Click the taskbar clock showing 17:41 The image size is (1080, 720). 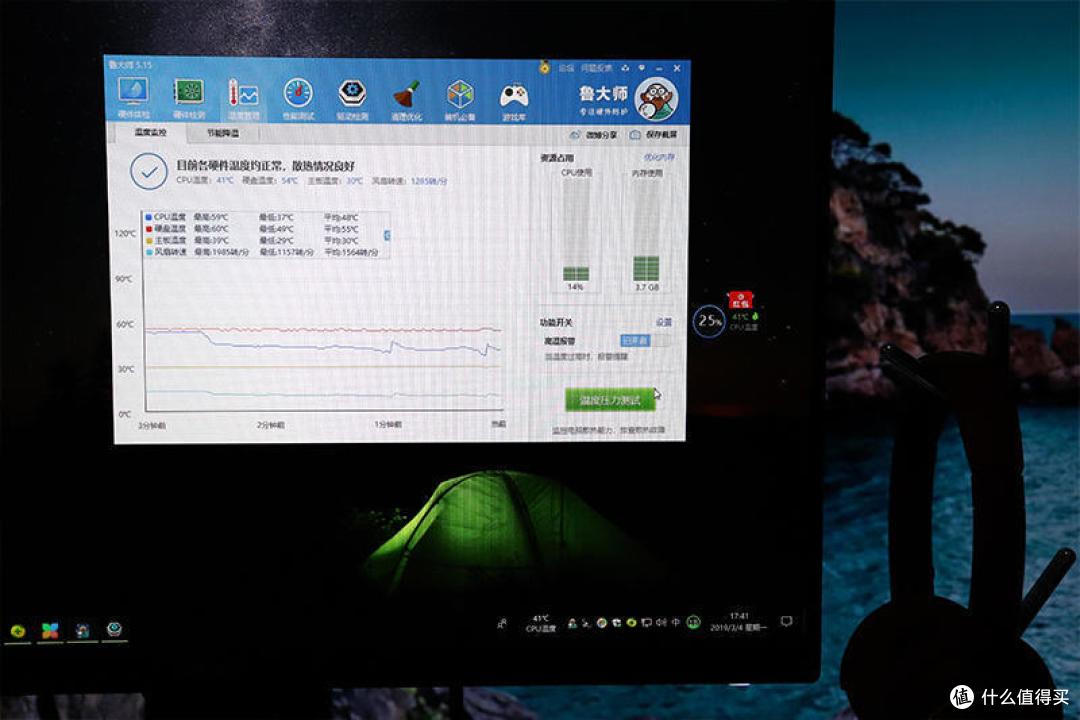(738, 621)
